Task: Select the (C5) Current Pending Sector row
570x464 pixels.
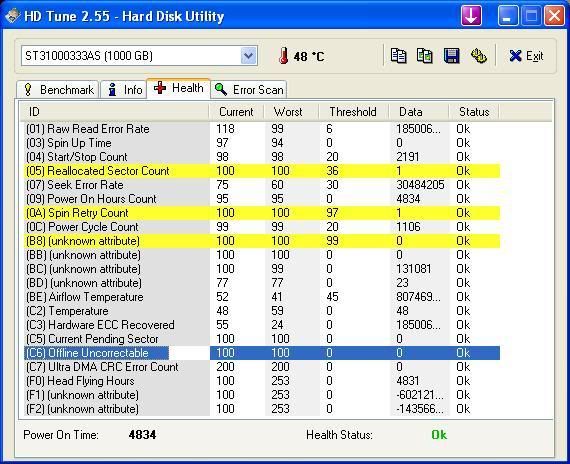Action: coord(262,339)
